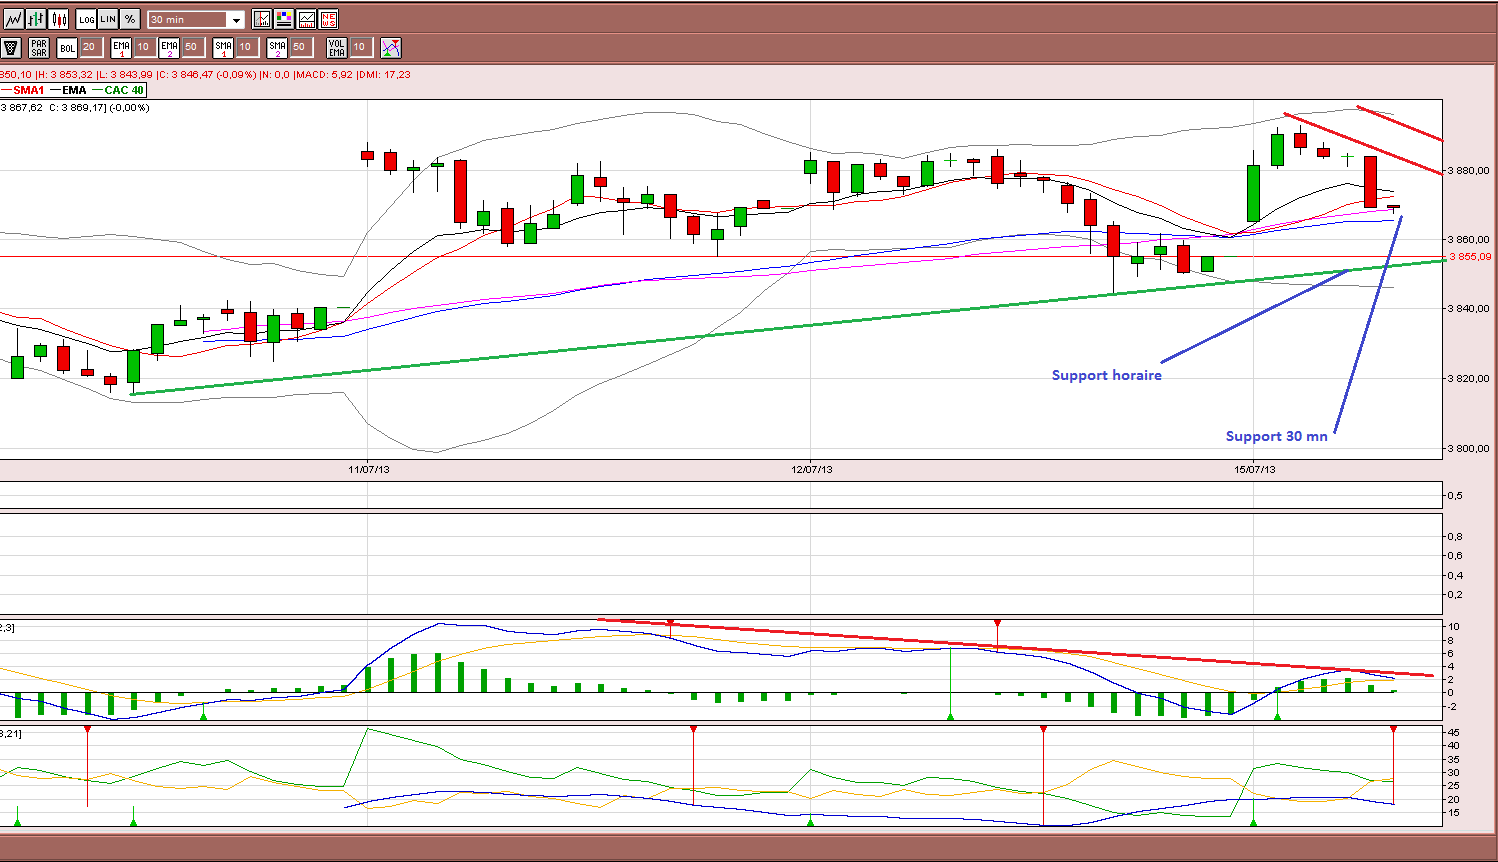Click the 12/07/13 date label
This screenshot has width=1498, height=862.
click(812, 469)
